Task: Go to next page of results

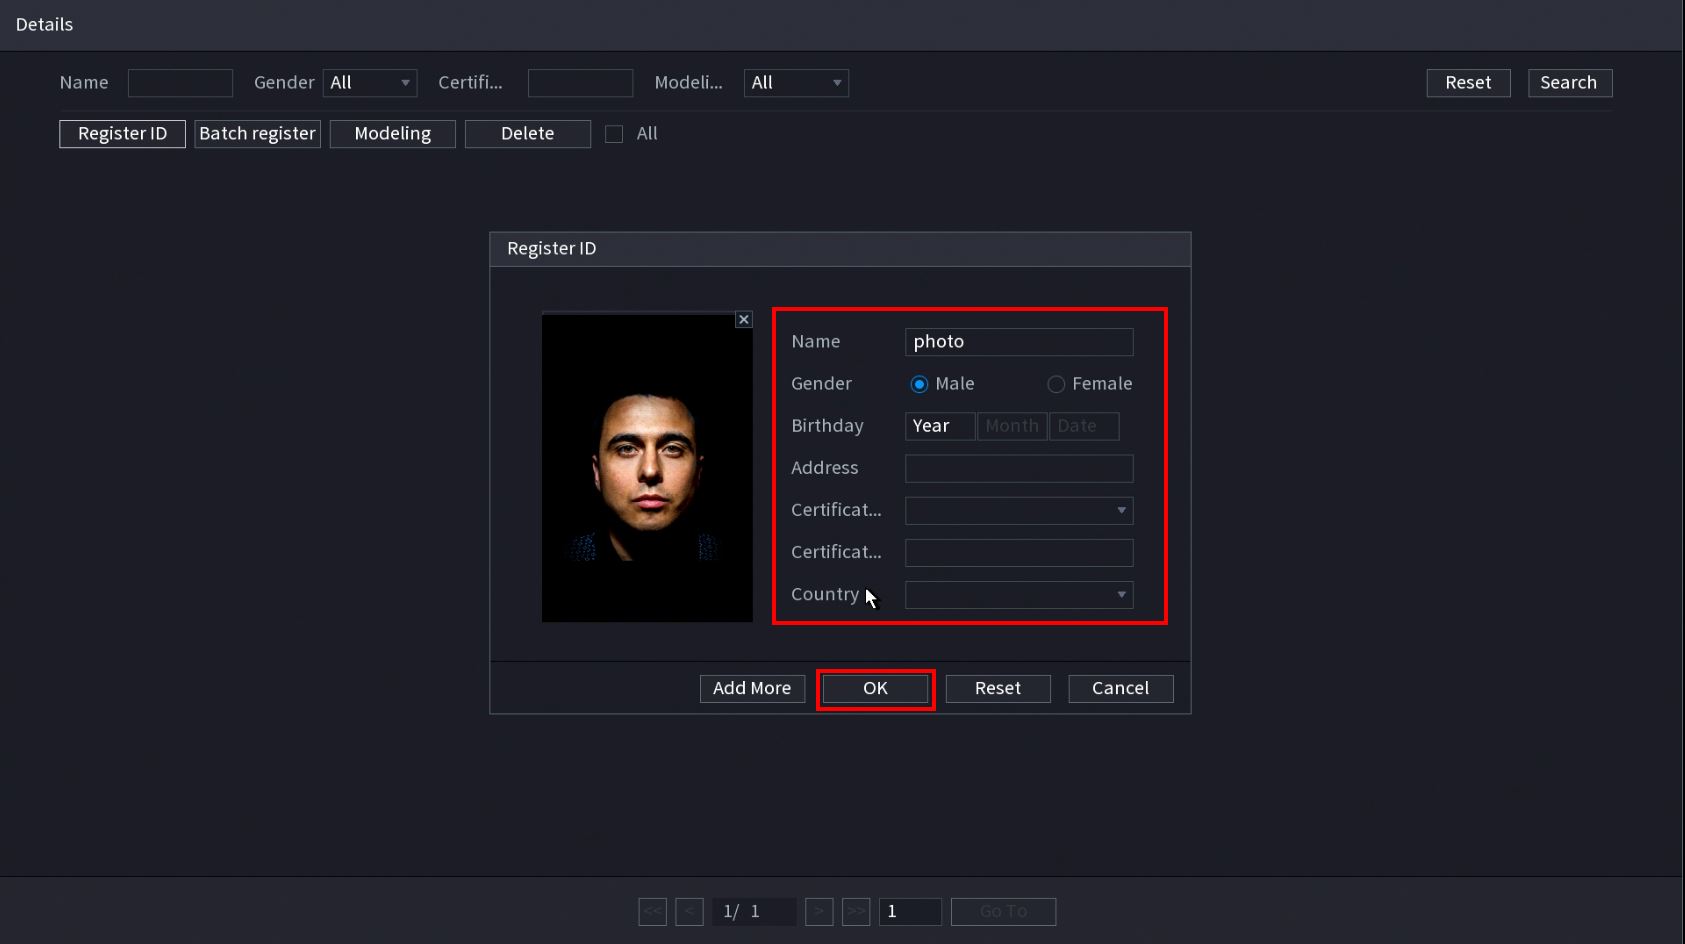Action: click(818, 911)
